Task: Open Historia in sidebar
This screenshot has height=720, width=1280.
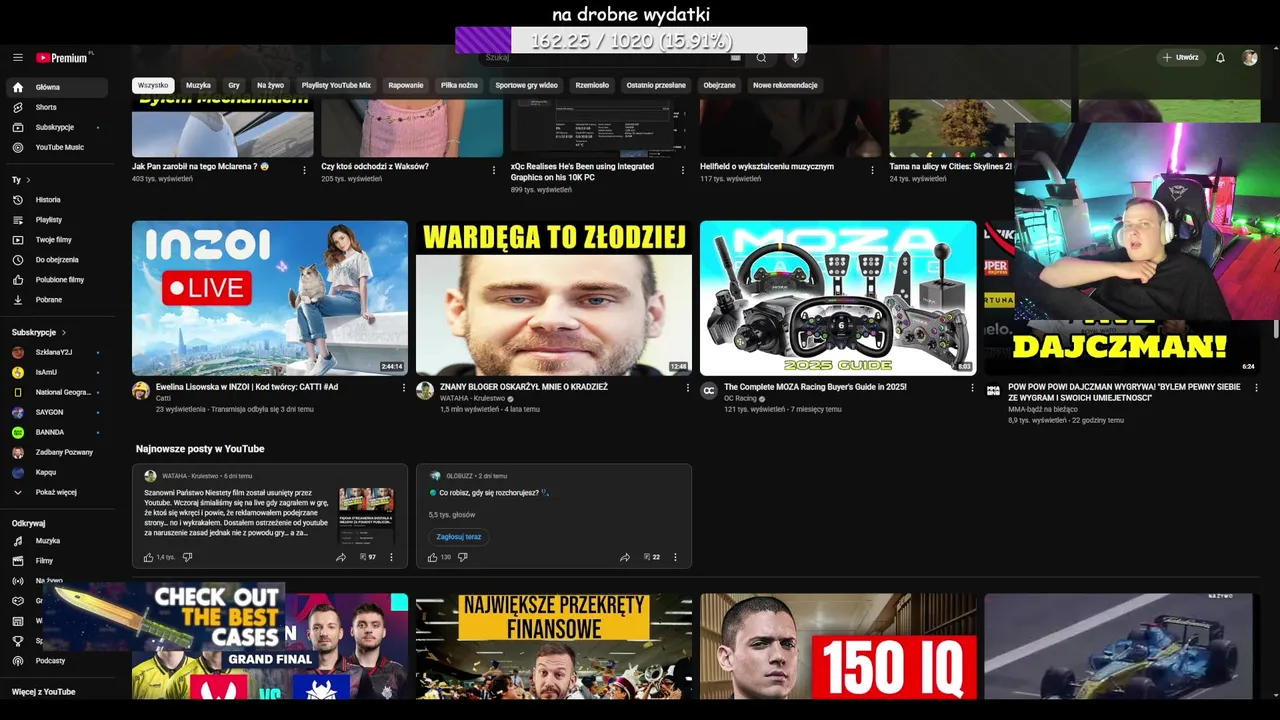Action: [x=56, y=200]
